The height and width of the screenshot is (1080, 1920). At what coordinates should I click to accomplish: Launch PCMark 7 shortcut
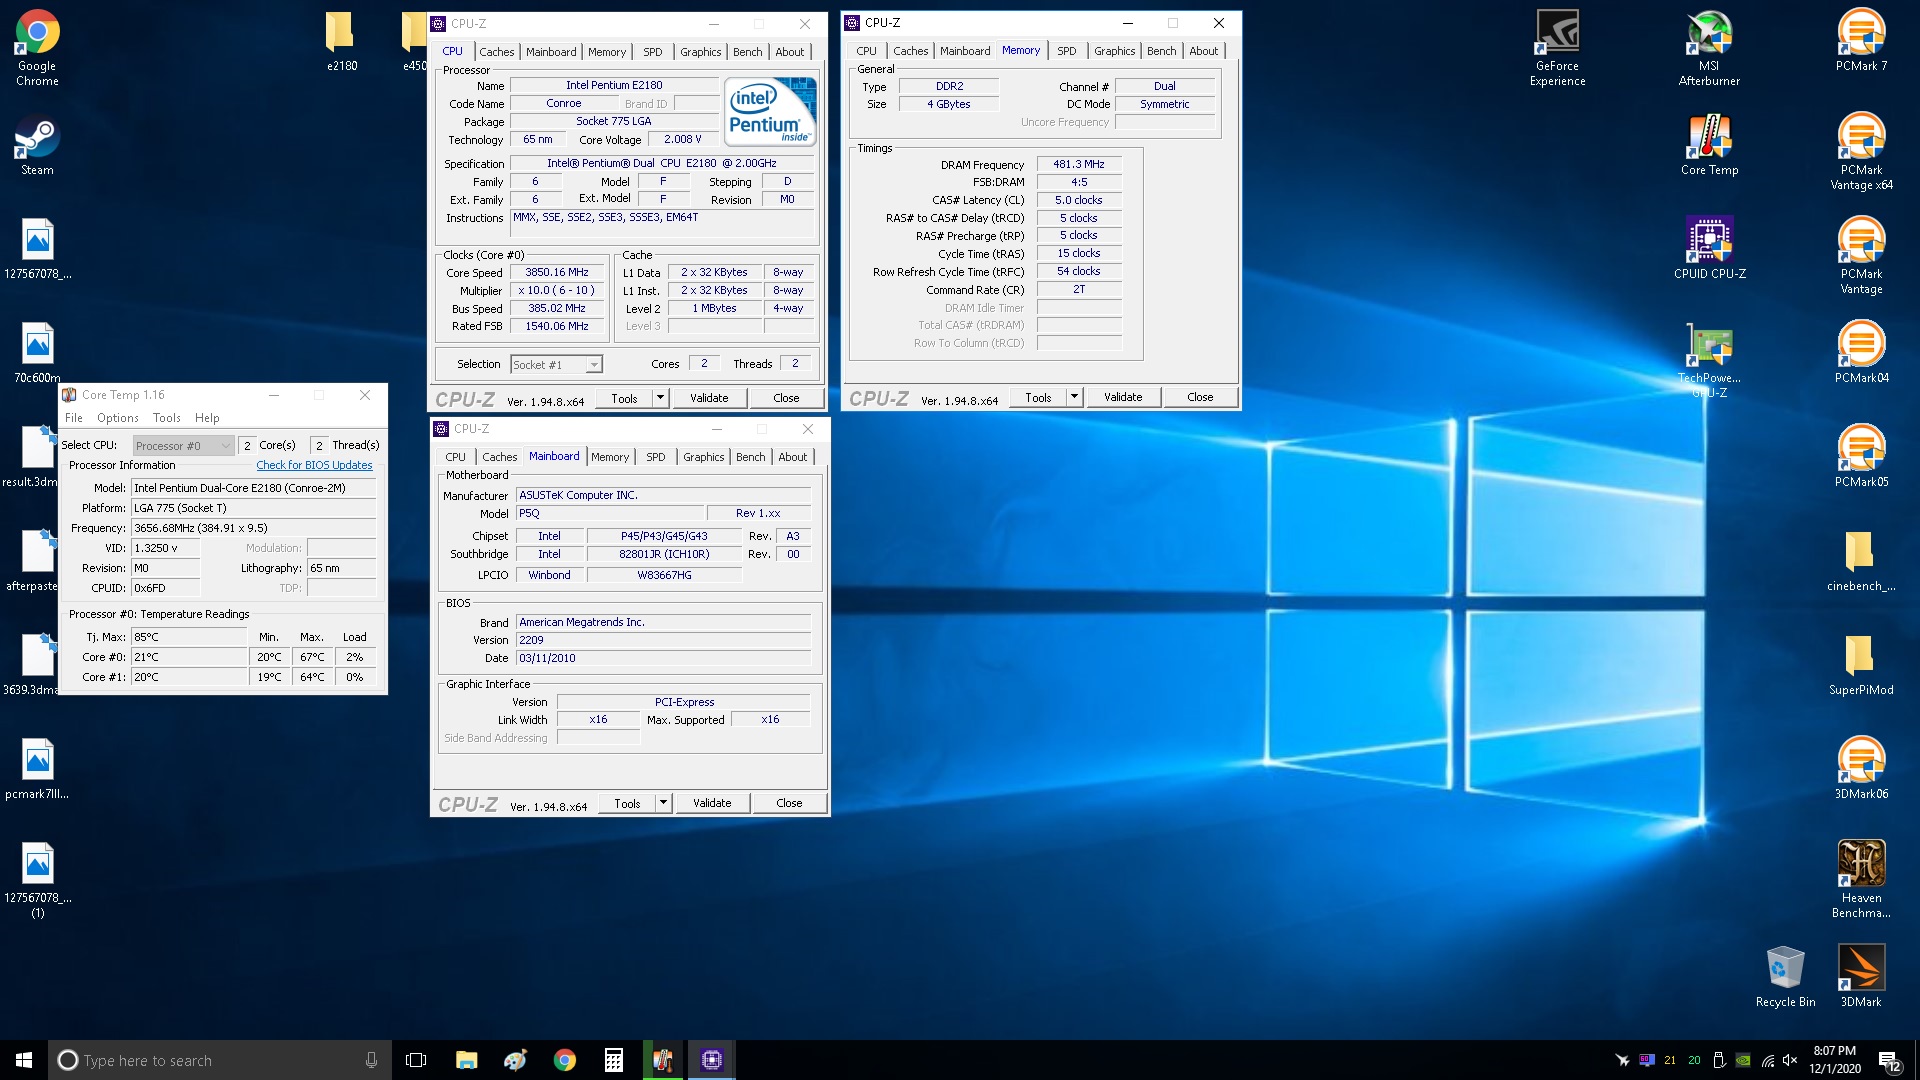click(x=1861, y=41)
